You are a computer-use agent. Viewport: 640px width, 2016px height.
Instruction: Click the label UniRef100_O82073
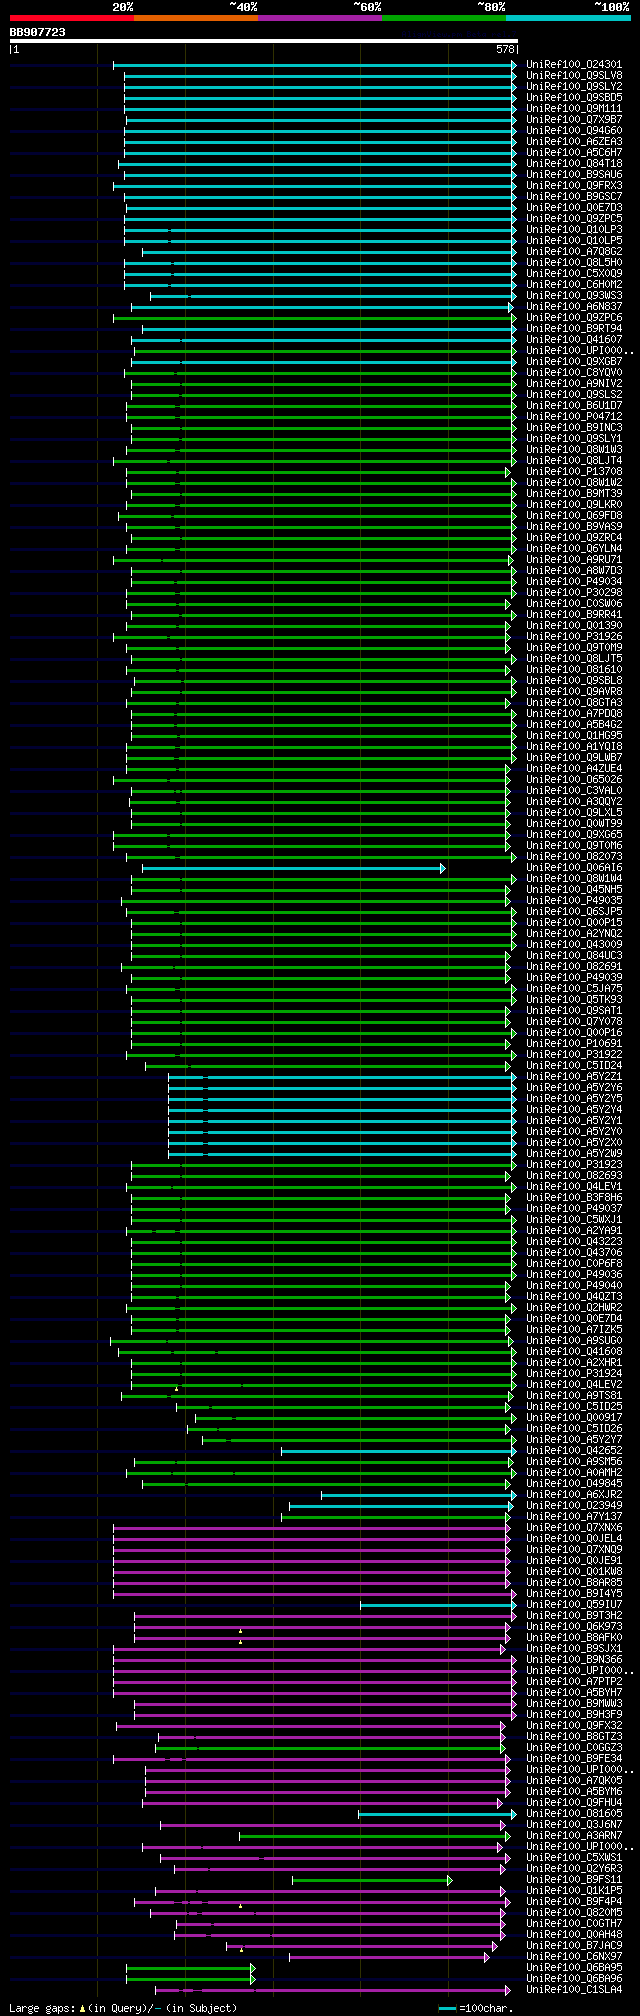pyautogui.click(x=574, y=857)
